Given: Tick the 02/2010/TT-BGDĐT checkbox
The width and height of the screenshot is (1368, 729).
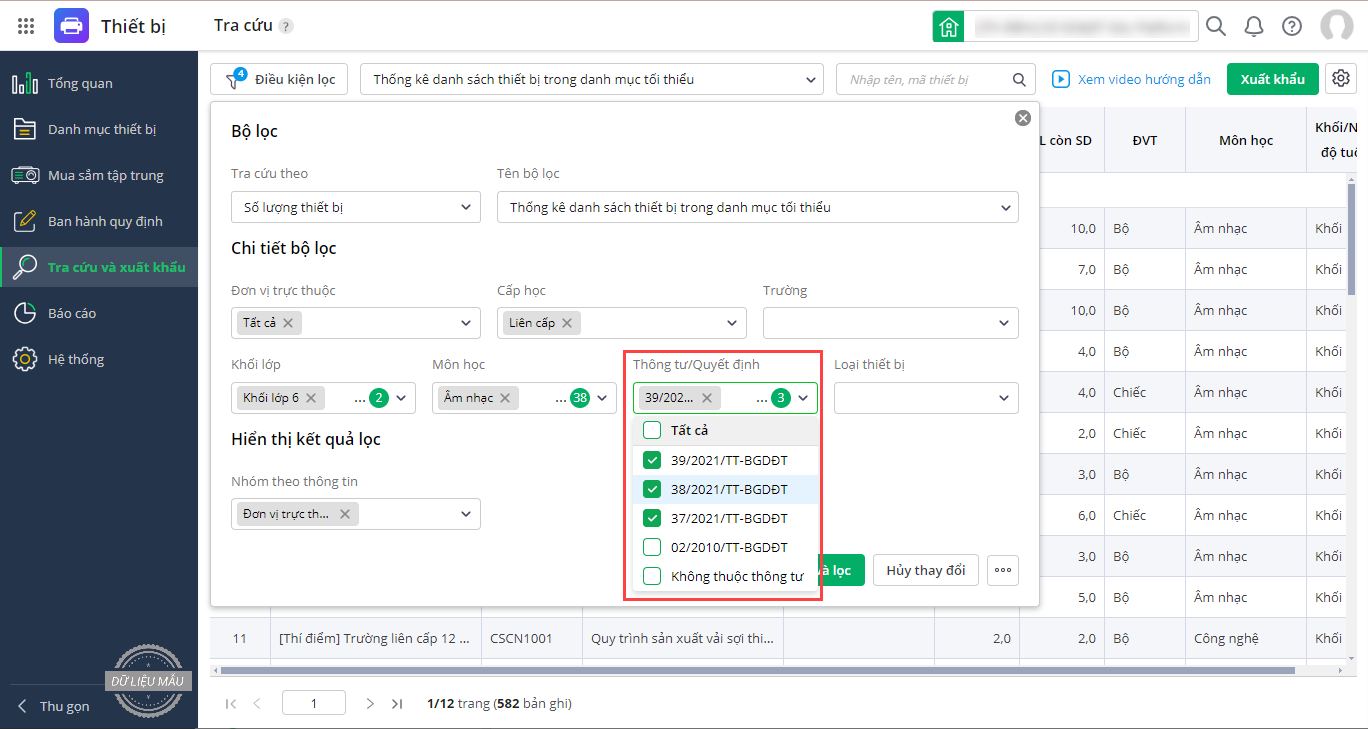Looking at the screenshot, I should (652, 547).
